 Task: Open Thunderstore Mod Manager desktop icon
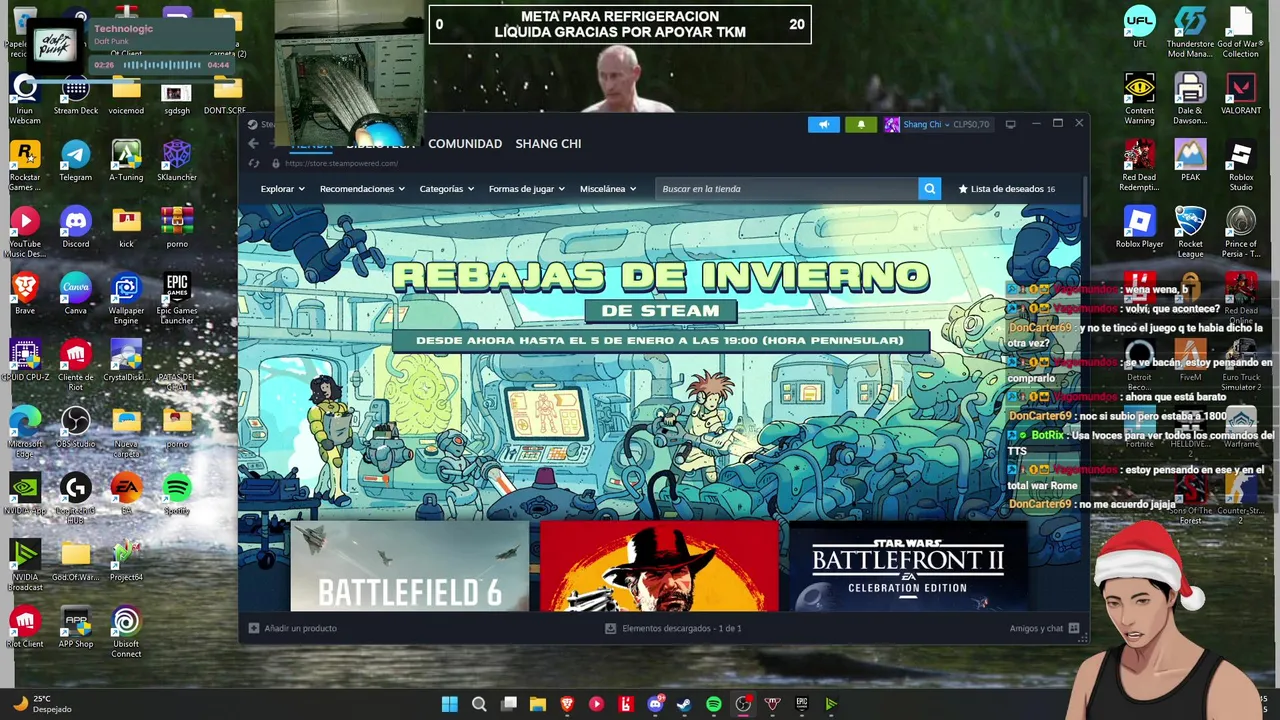(x=1190, y=31)
